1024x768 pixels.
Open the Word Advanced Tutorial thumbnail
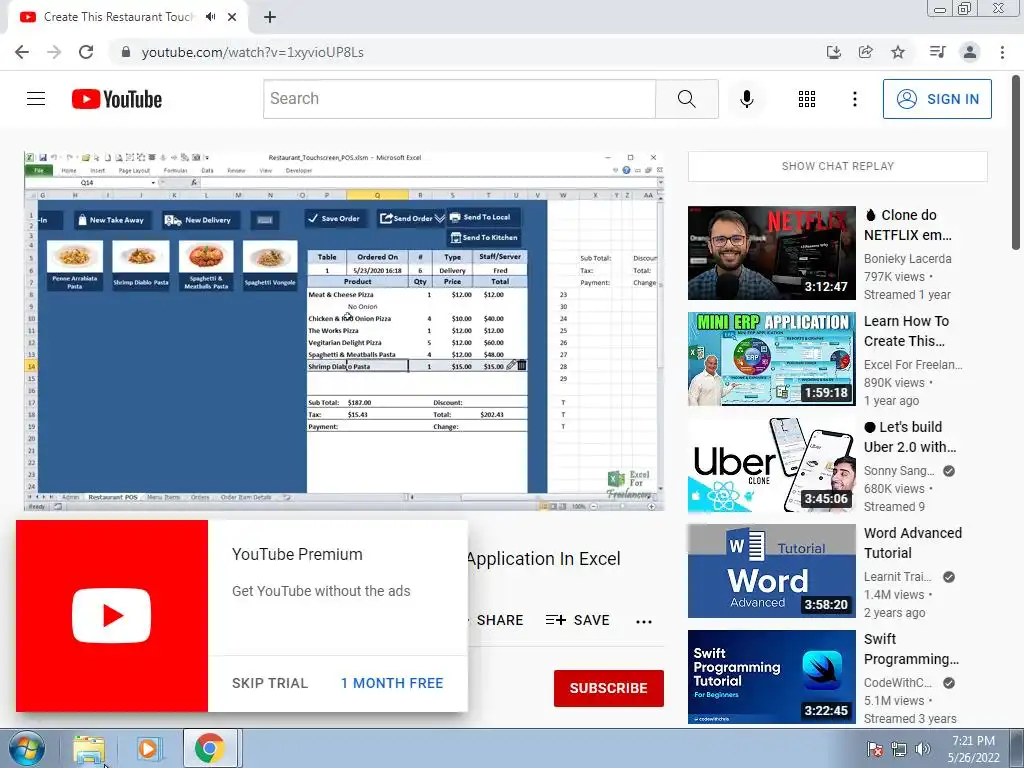[771, 571]
